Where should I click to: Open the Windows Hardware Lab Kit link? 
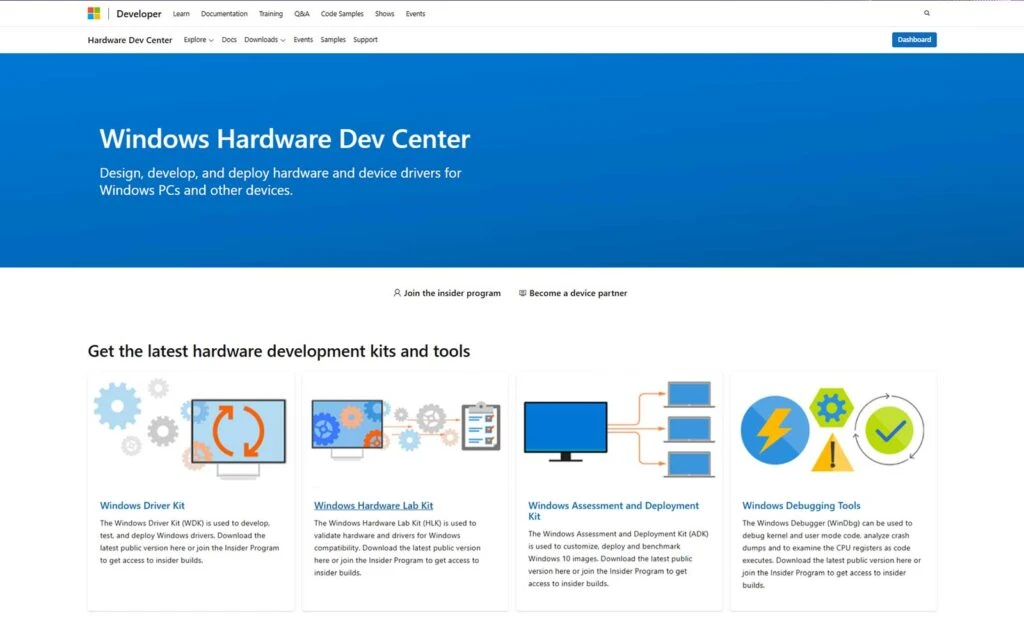point(373,505)
